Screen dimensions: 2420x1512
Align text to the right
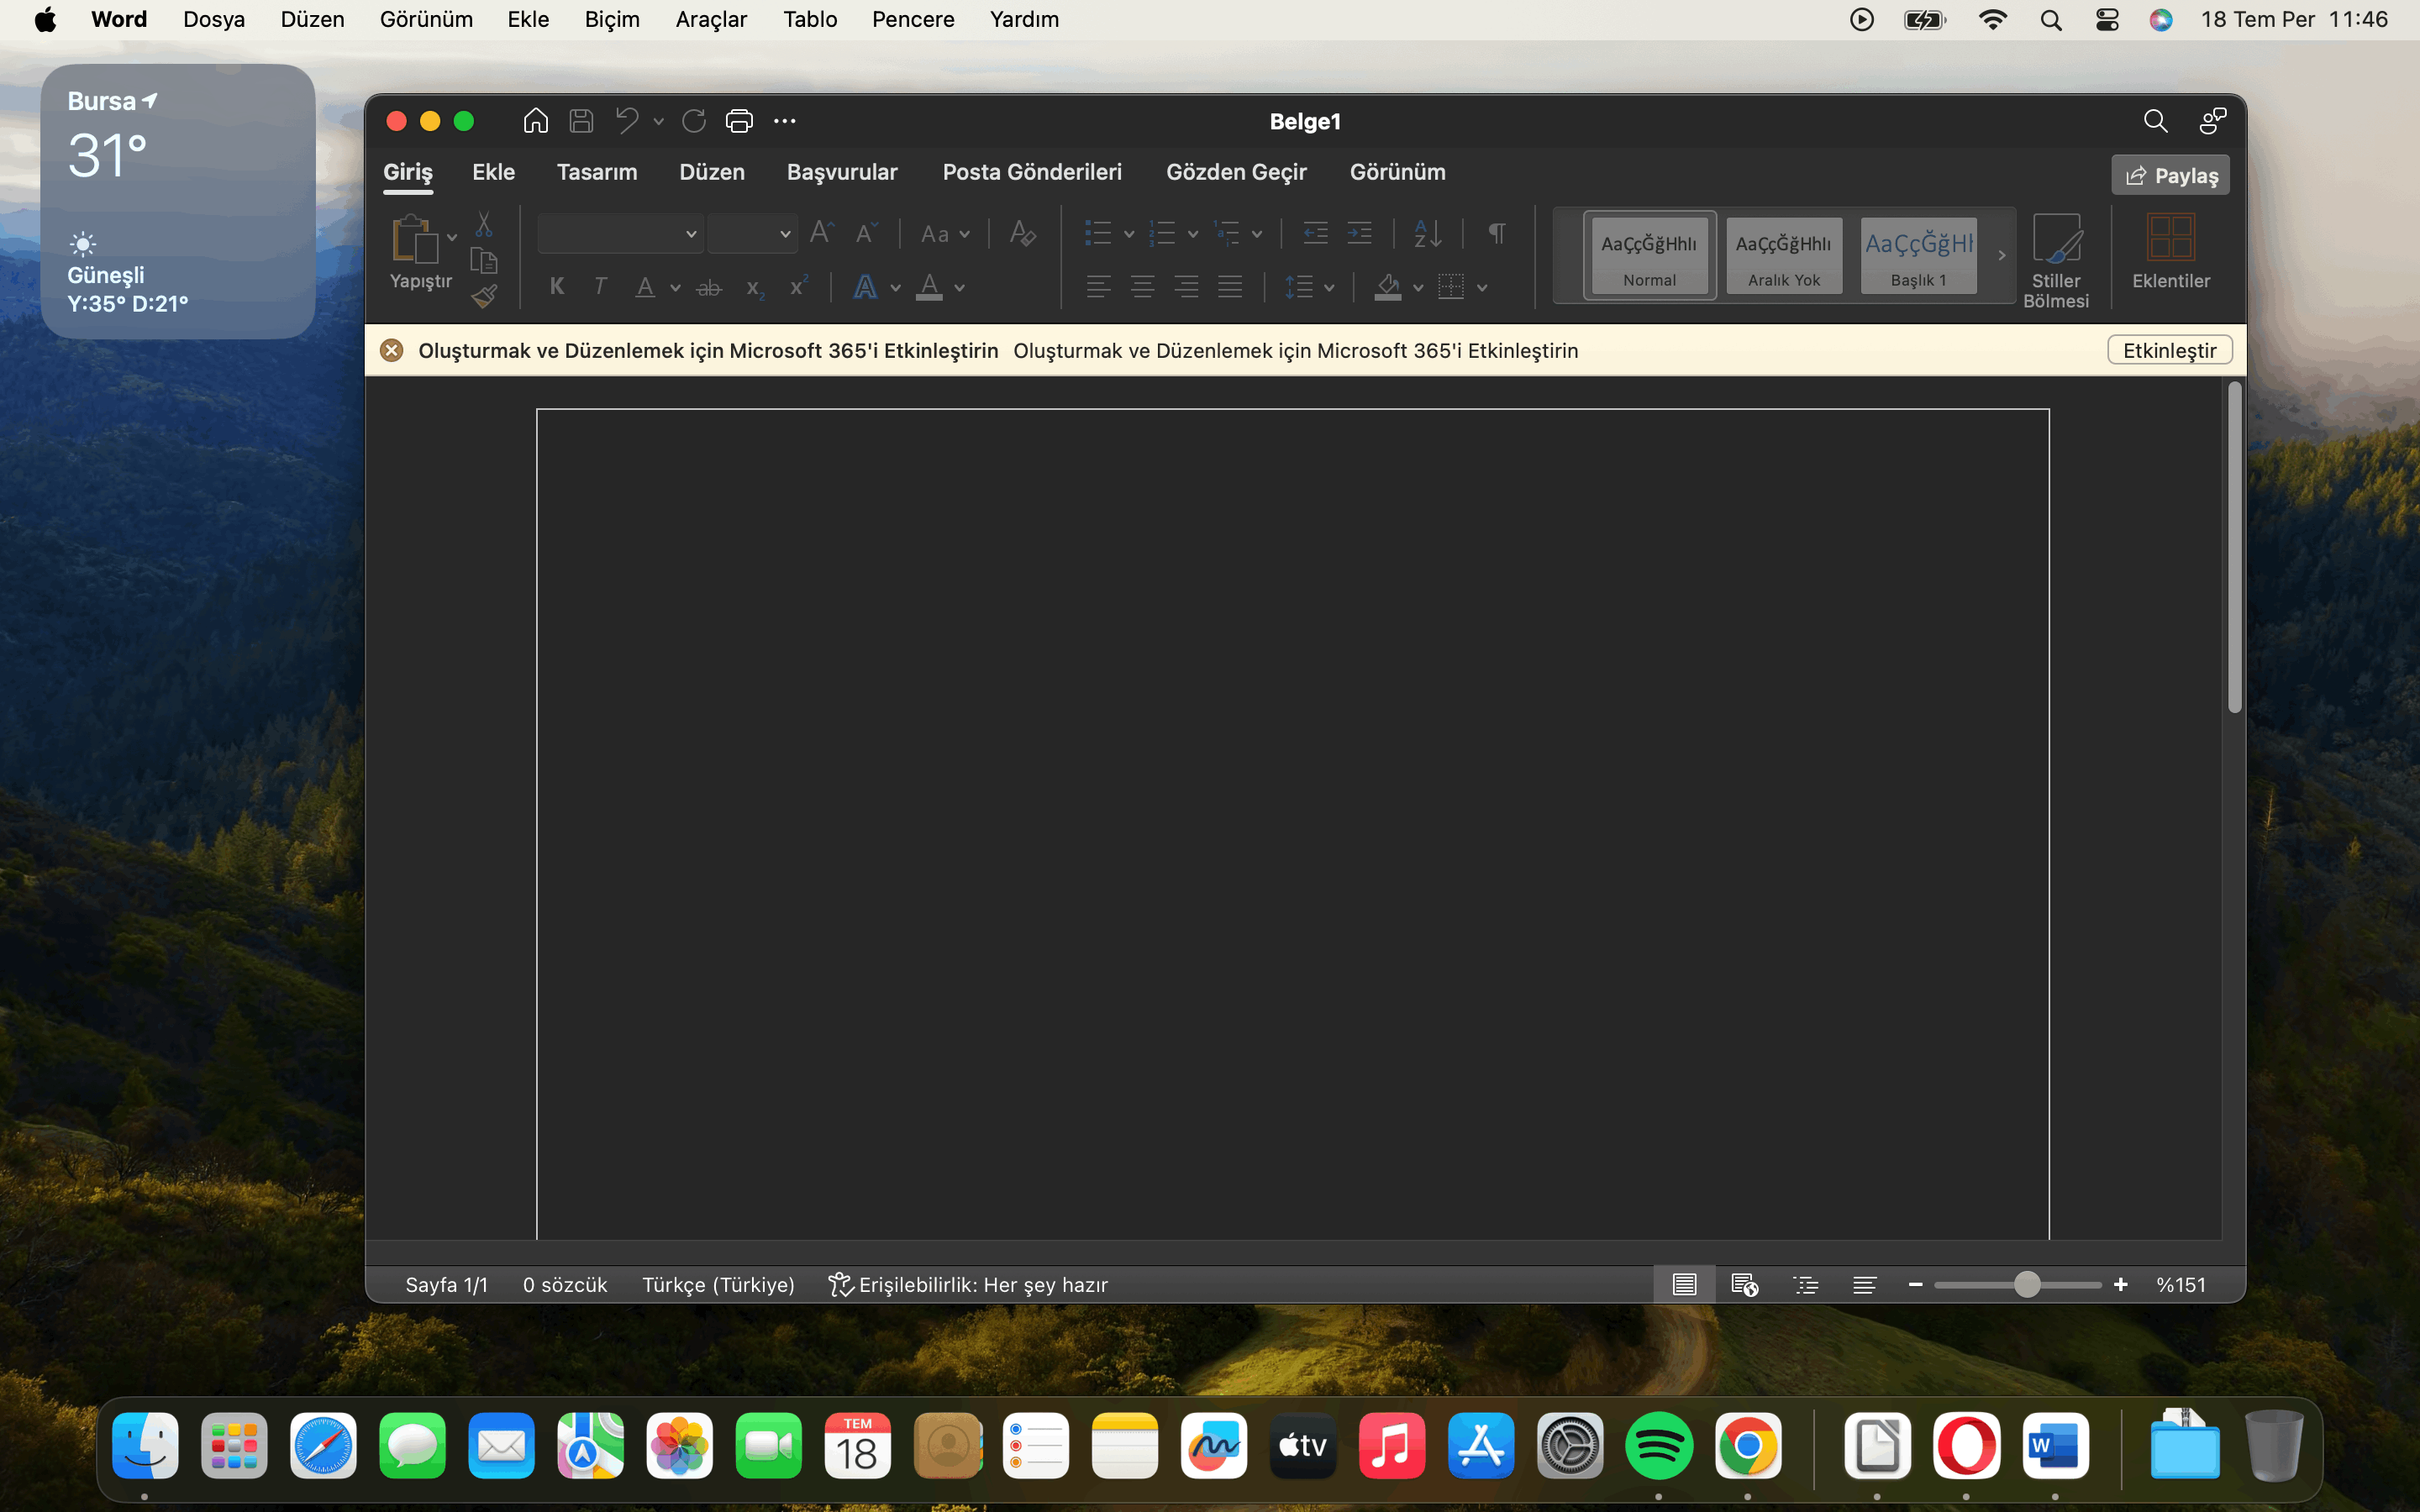(x=1186, y=287)
